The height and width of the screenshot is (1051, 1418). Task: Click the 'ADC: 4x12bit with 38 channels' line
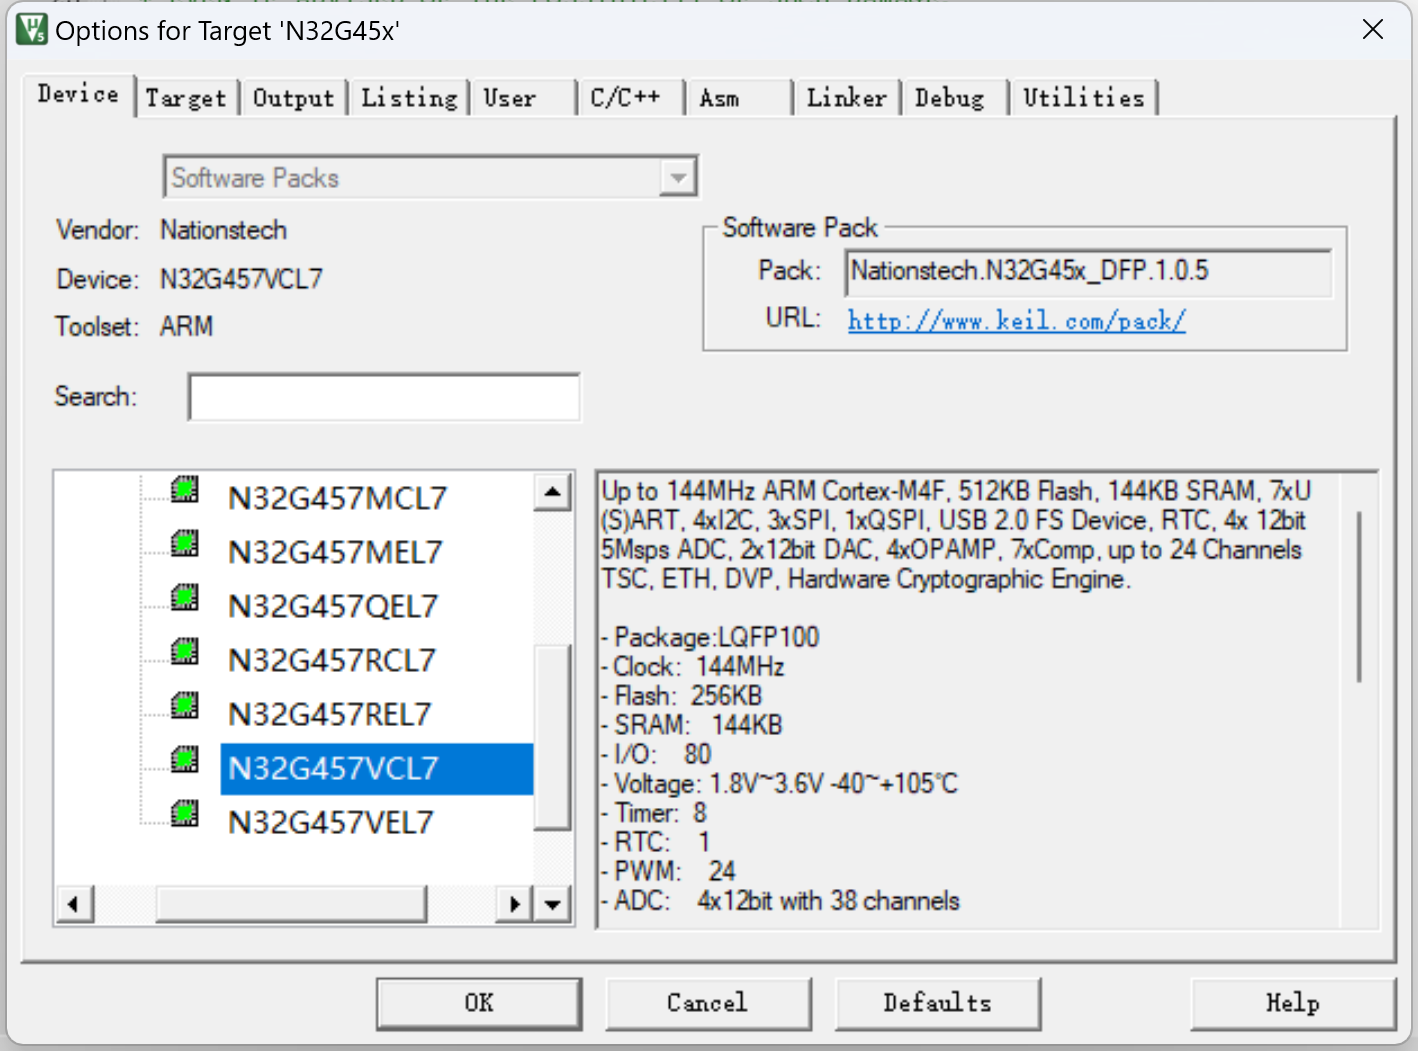point(780,901)
